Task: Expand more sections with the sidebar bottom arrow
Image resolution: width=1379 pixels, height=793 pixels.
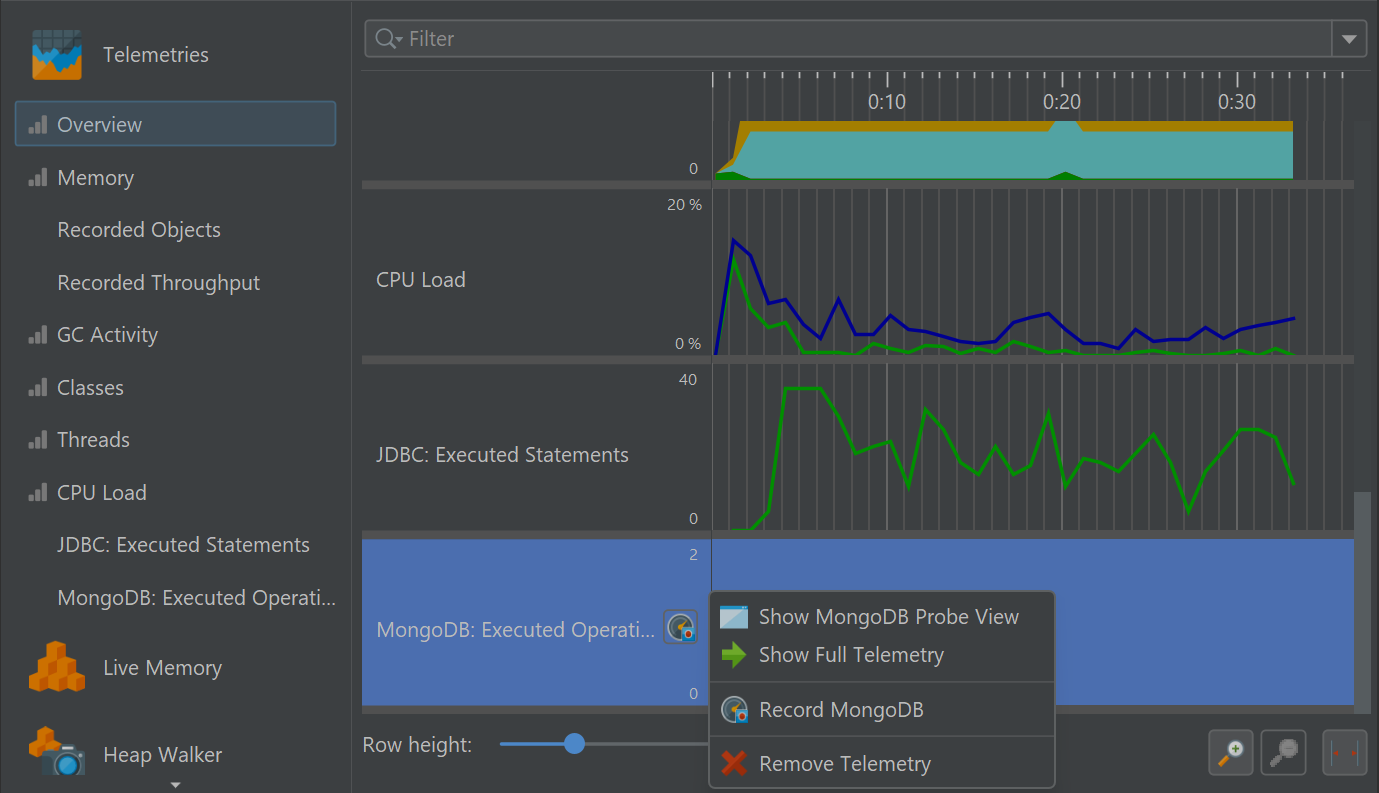Action: (175, 784)
